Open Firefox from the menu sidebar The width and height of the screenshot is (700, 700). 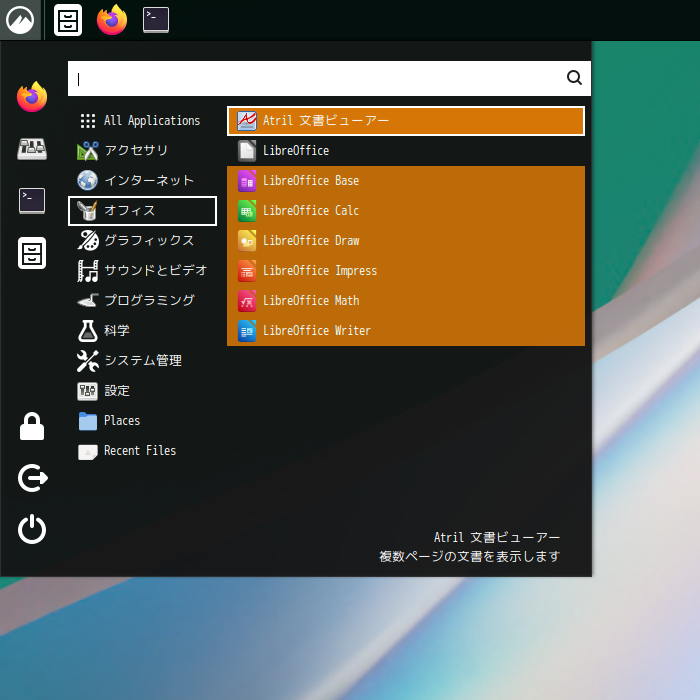(32, 97)
